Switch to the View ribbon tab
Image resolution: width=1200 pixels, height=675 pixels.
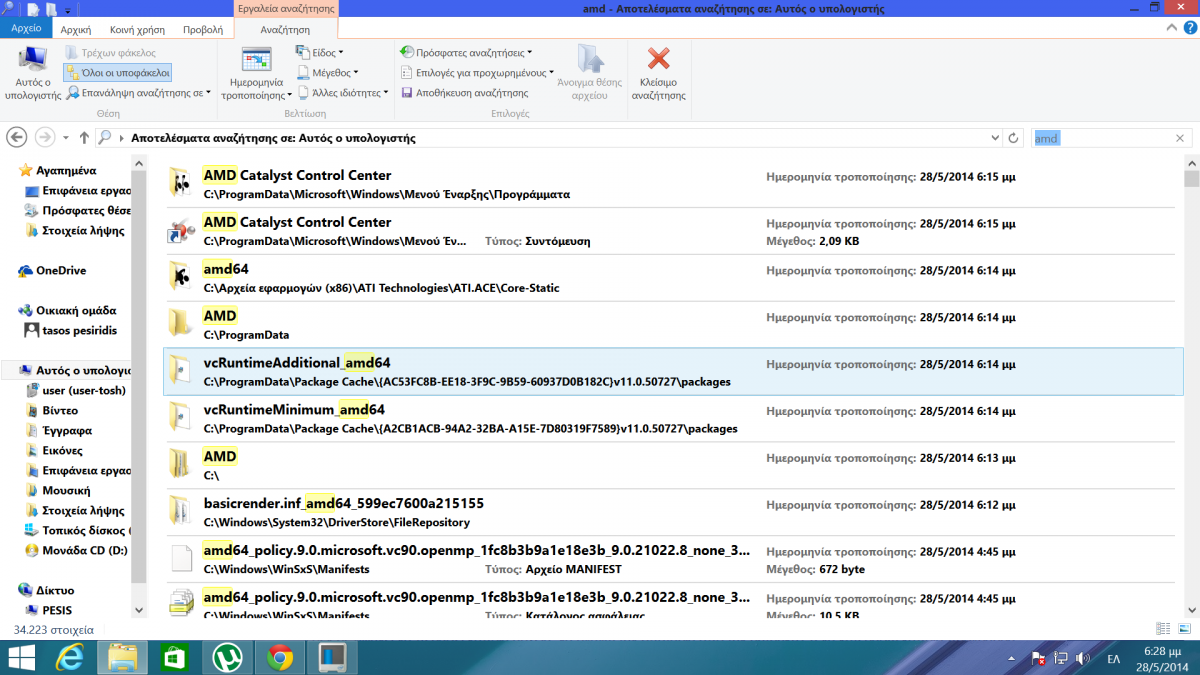(203, 30)
